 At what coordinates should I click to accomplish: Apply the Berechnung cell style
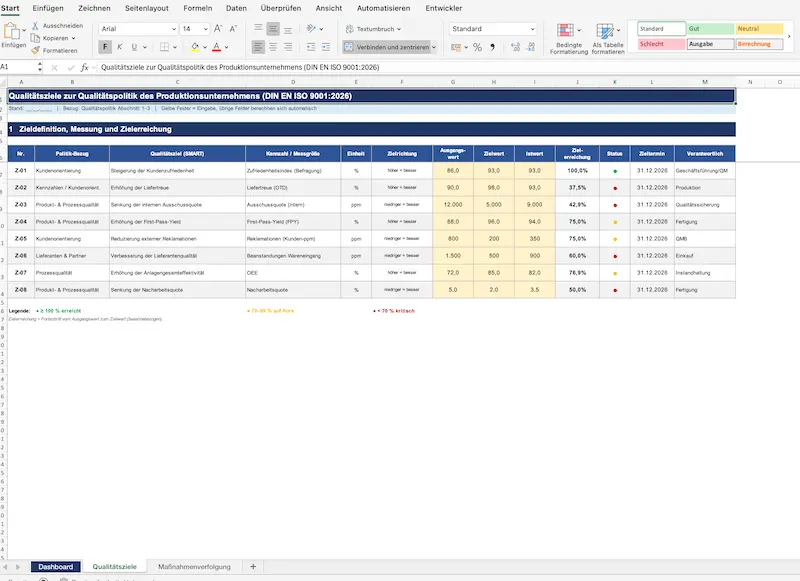click(759, 44)
